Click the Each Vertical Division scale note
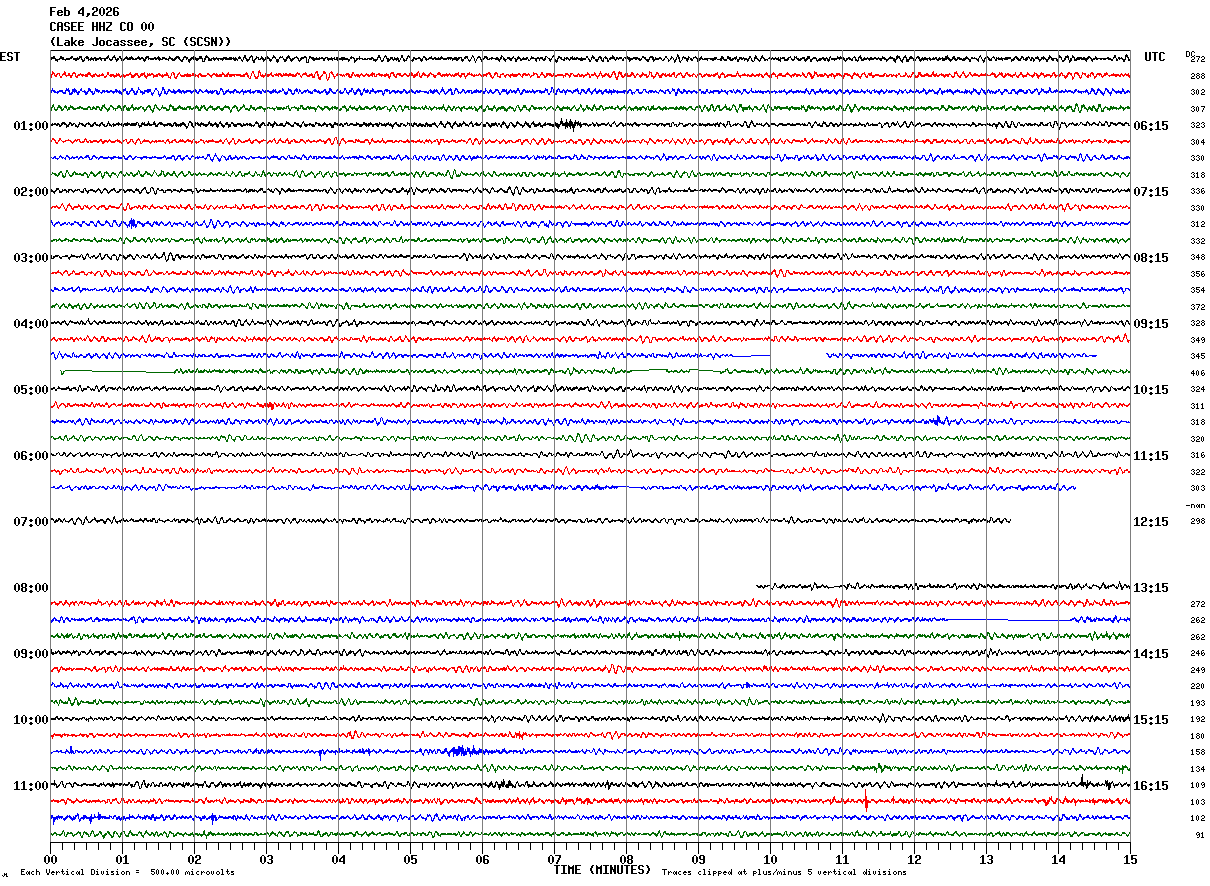 pos(127,873)
